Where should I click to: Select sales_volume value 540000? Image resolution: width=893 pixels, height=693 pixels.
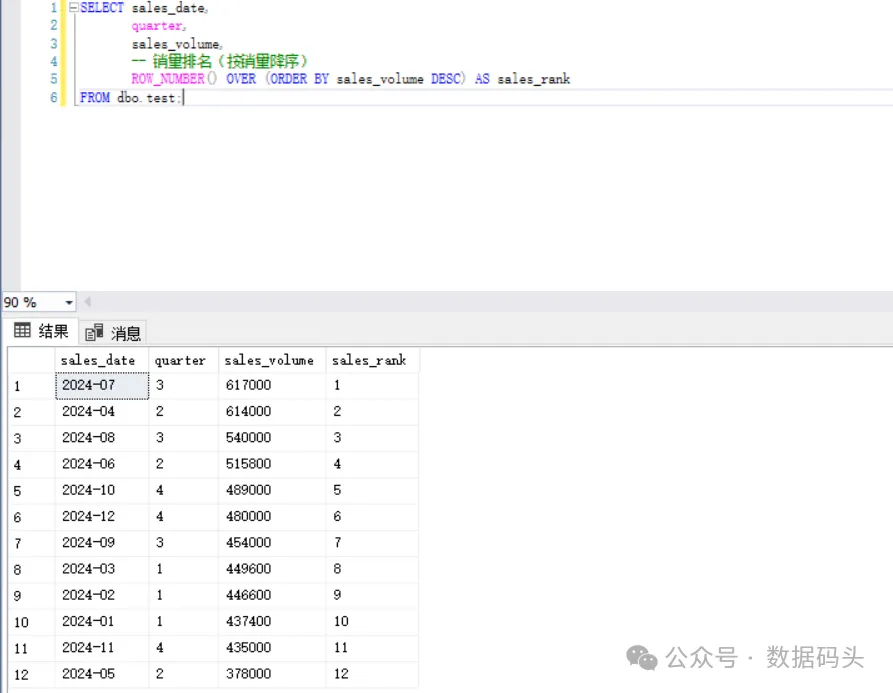pos(272,438)
